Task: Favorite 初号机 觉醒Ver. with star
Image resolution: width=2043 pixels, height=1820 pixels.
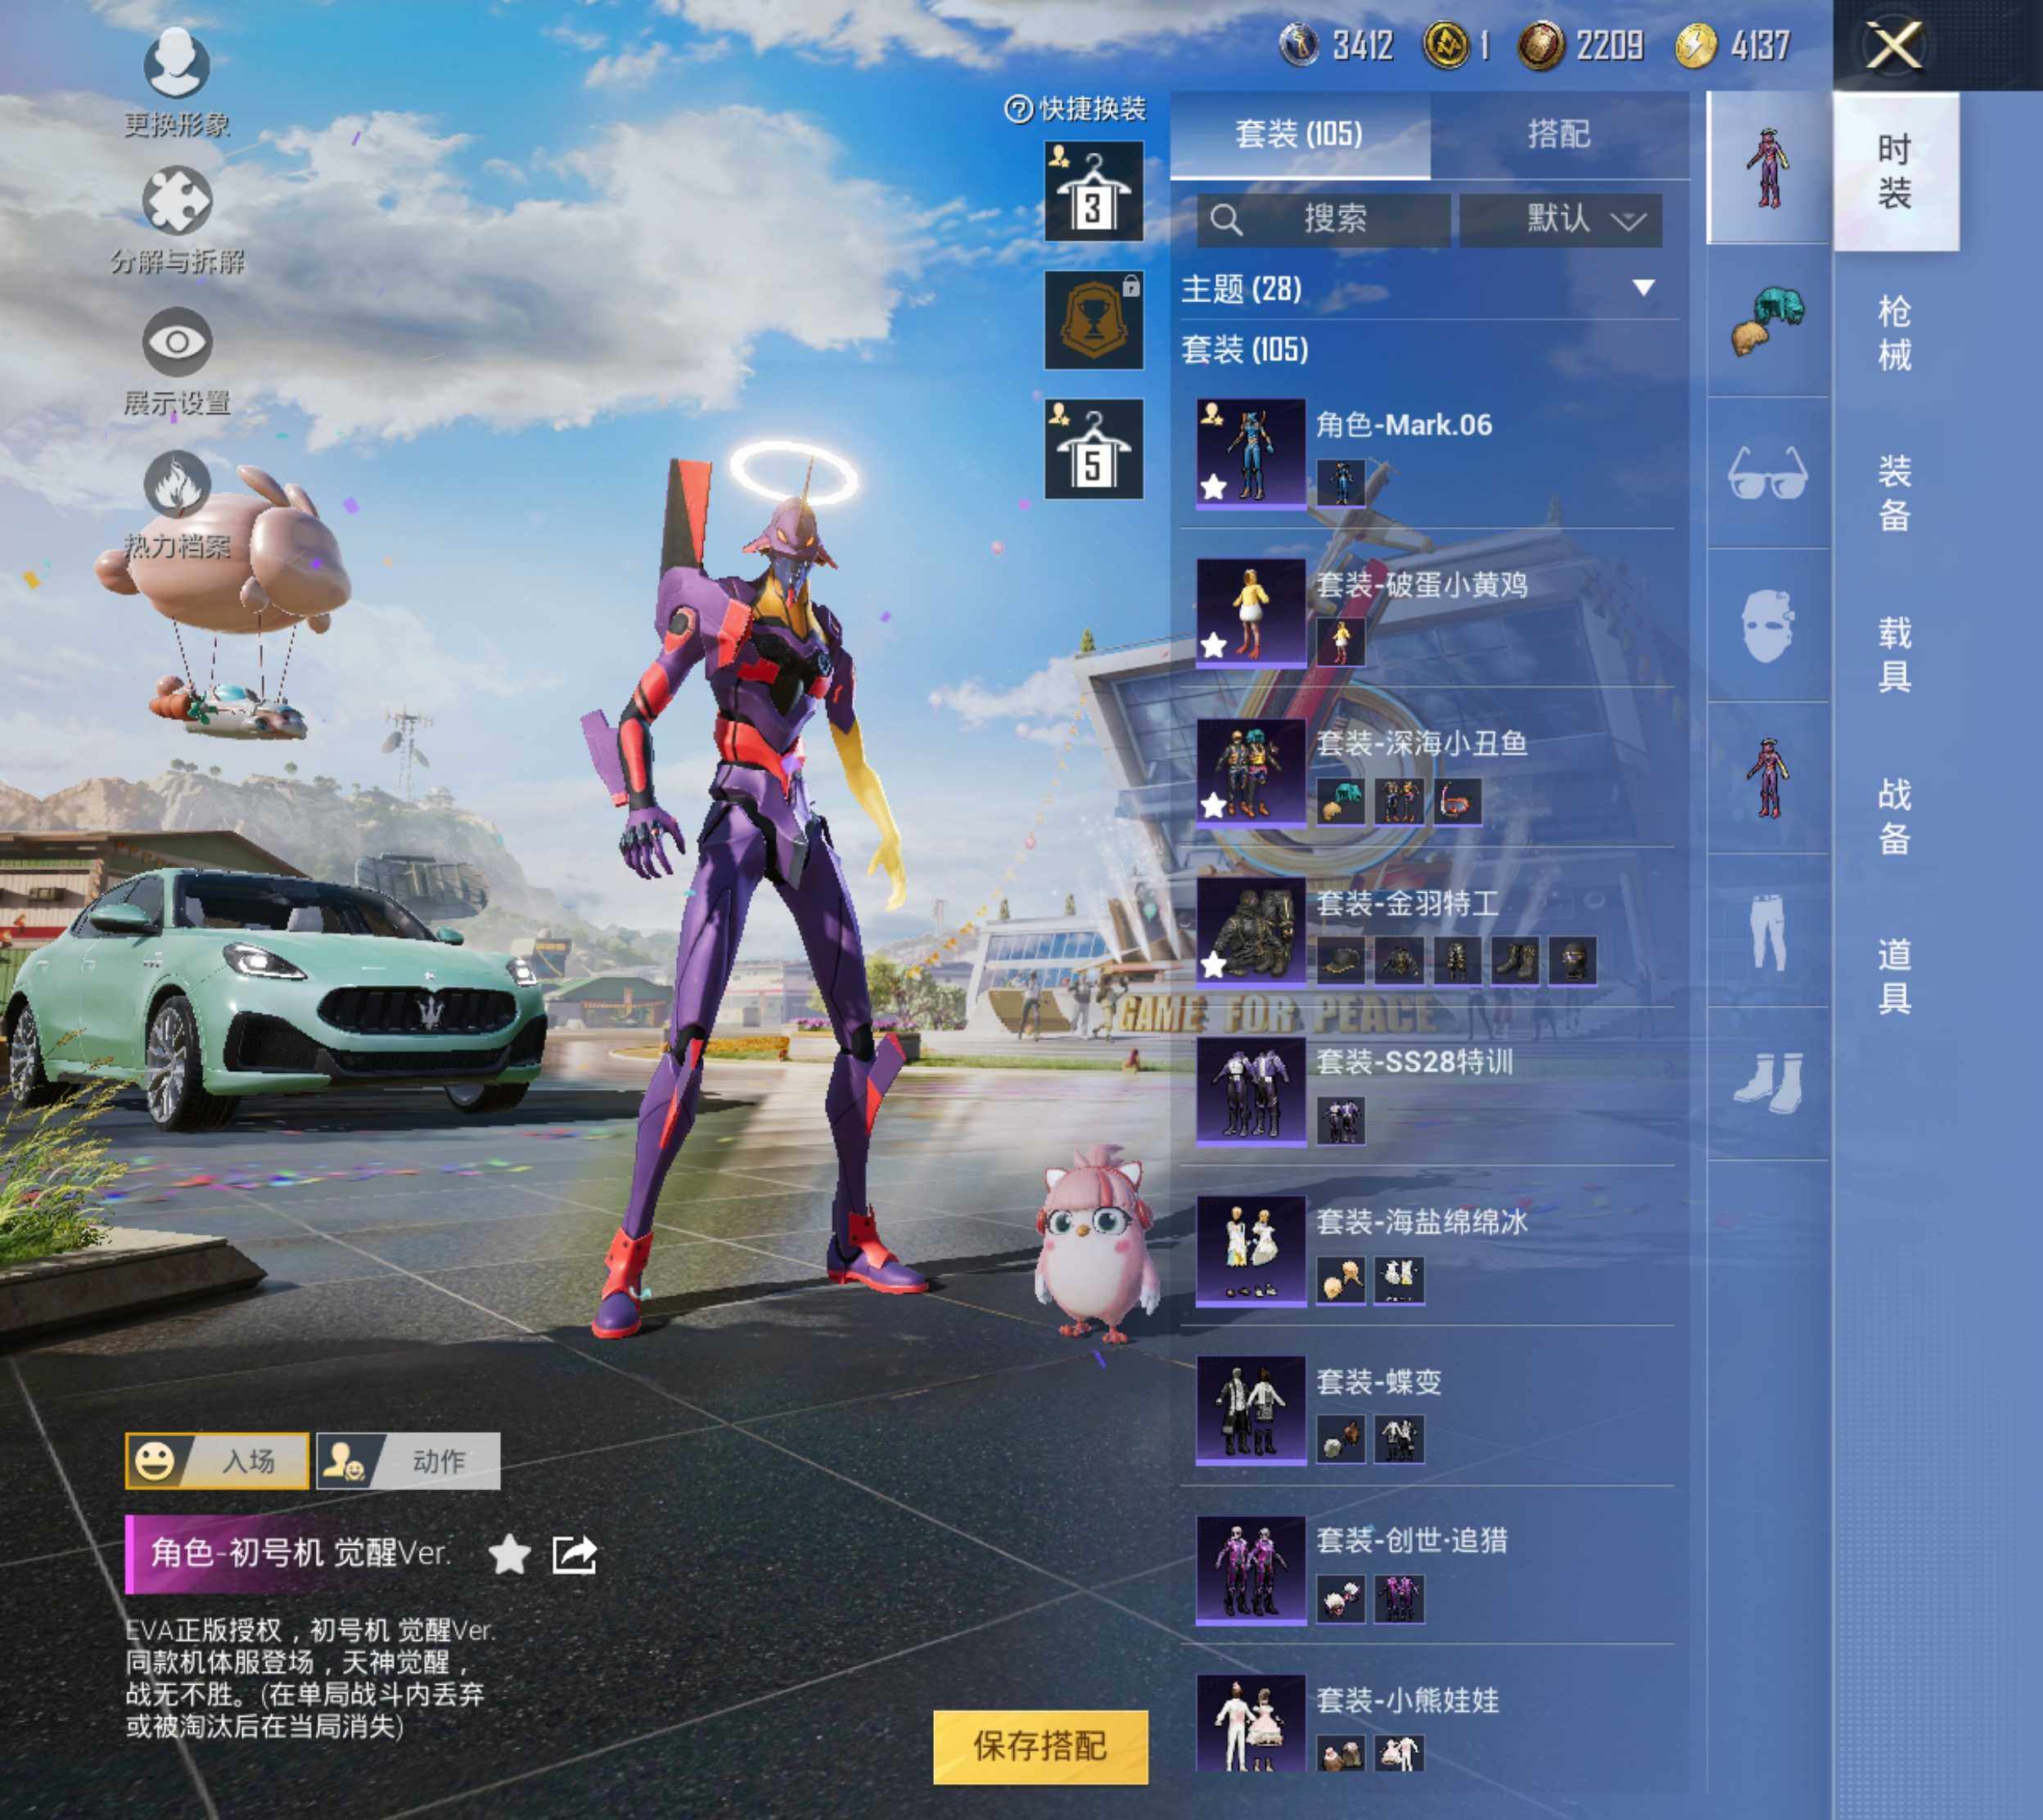Action: [509, 1555]
